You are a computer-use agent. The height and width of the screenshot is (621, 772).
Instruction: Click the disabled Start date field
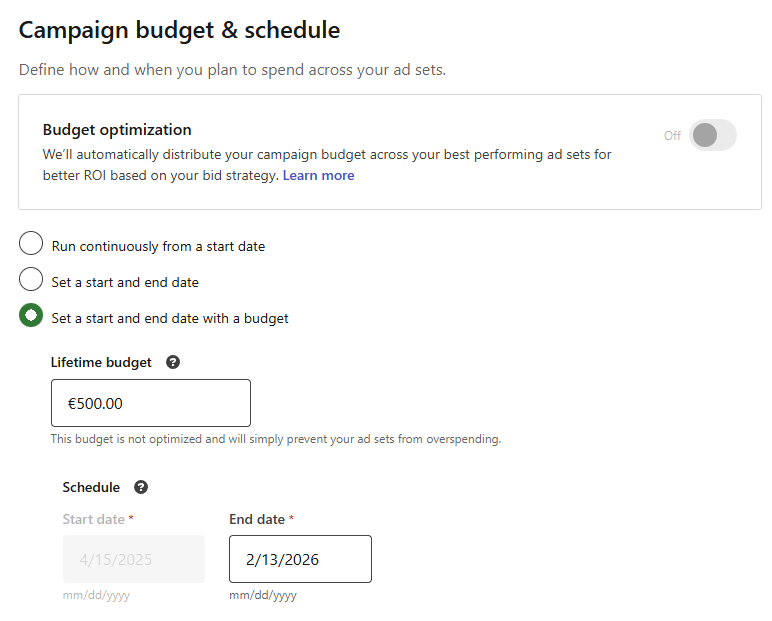click(133, 559)
